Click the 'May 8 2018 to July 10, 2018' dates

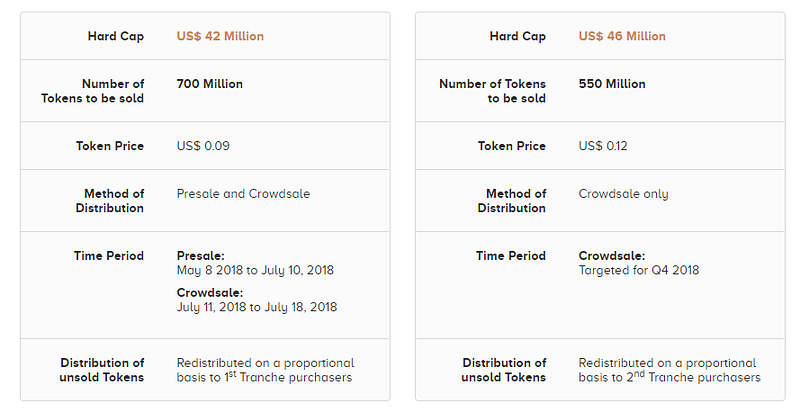[255, 270]
